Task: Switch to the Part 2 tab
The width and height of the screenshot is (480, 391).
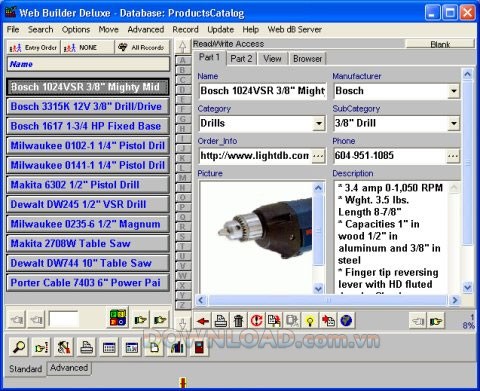Action: point(241,59)
